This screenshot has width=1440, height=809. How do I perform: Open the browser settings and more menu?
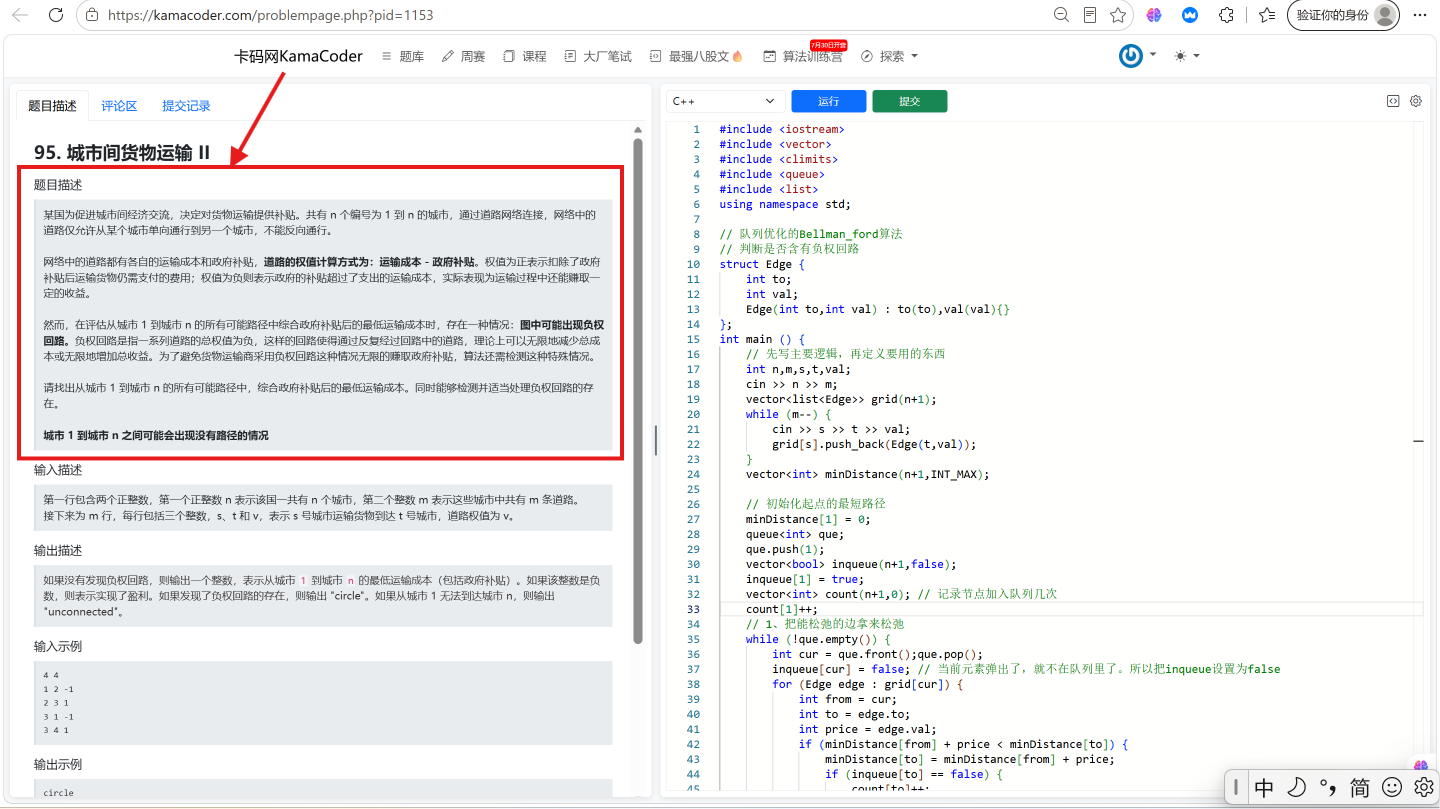point(1419,15)
